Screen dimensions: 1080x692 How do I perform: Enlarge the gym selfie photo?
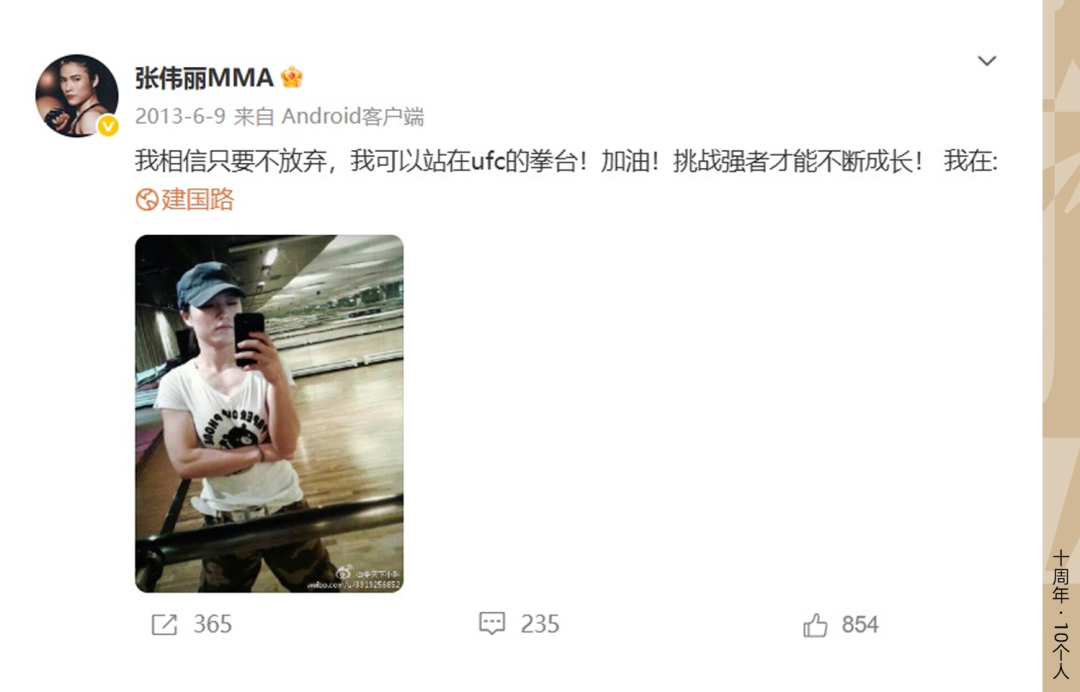(x=269, y=413)
